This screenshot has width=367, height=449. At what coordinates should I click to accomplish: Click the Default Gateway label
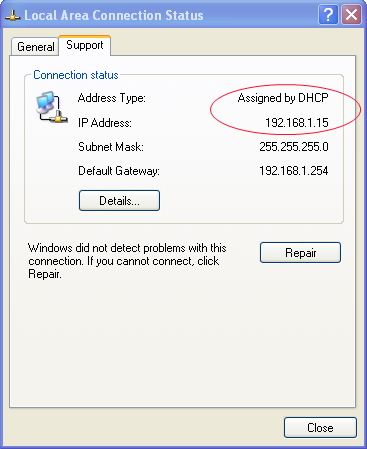pos(119,171)
